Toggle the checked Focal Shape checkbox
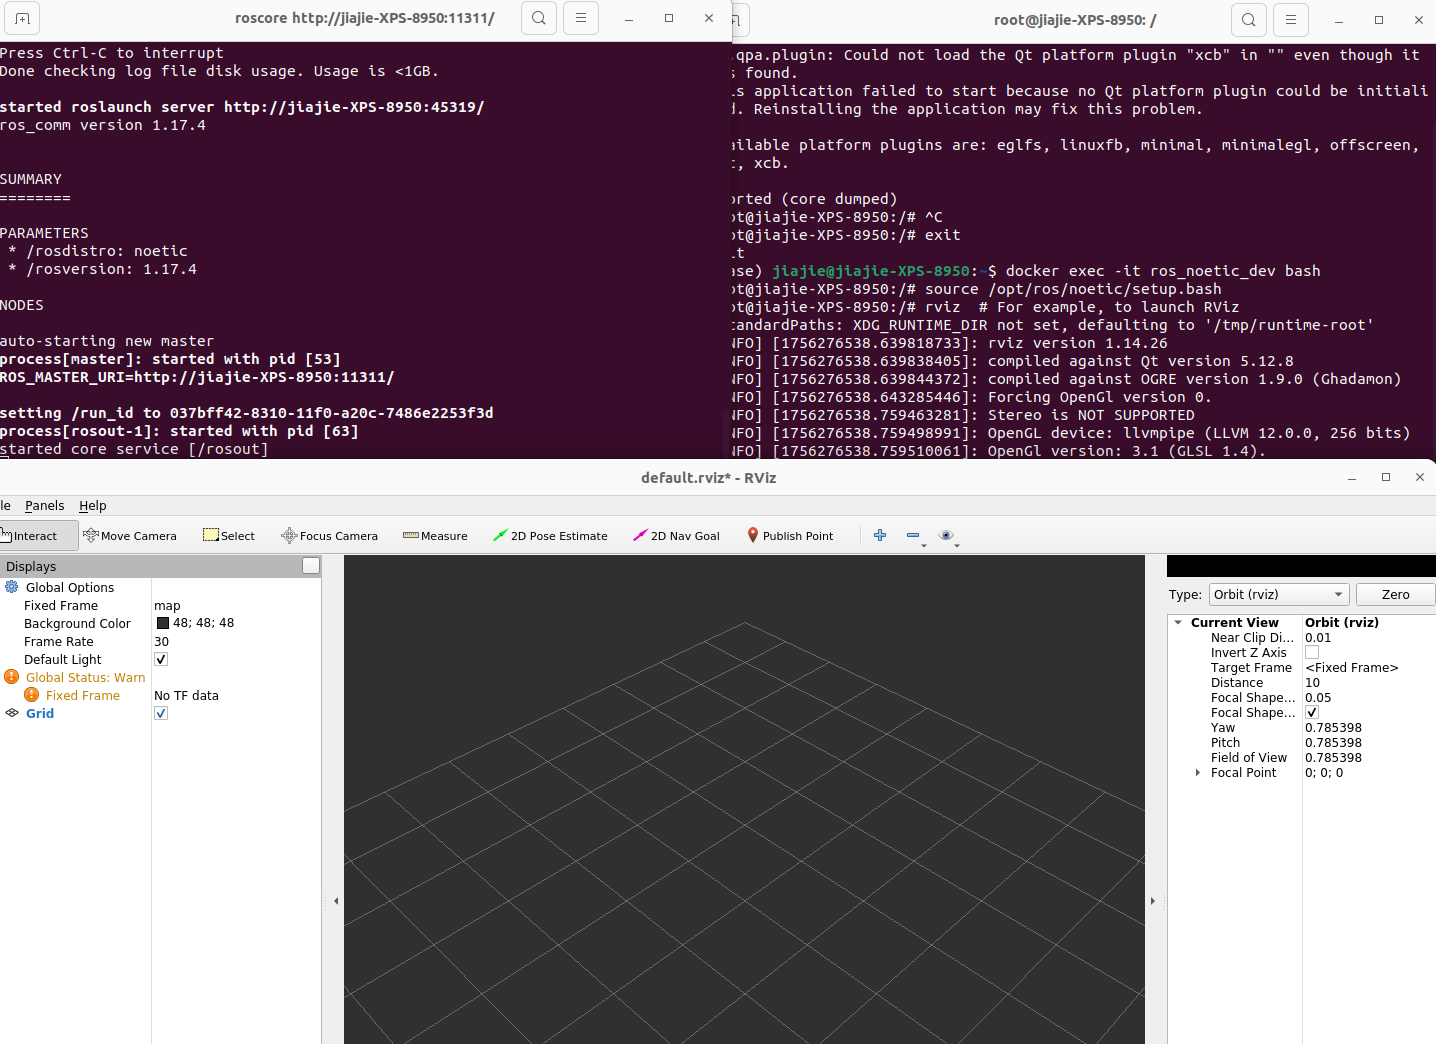 click(1312, 712)
